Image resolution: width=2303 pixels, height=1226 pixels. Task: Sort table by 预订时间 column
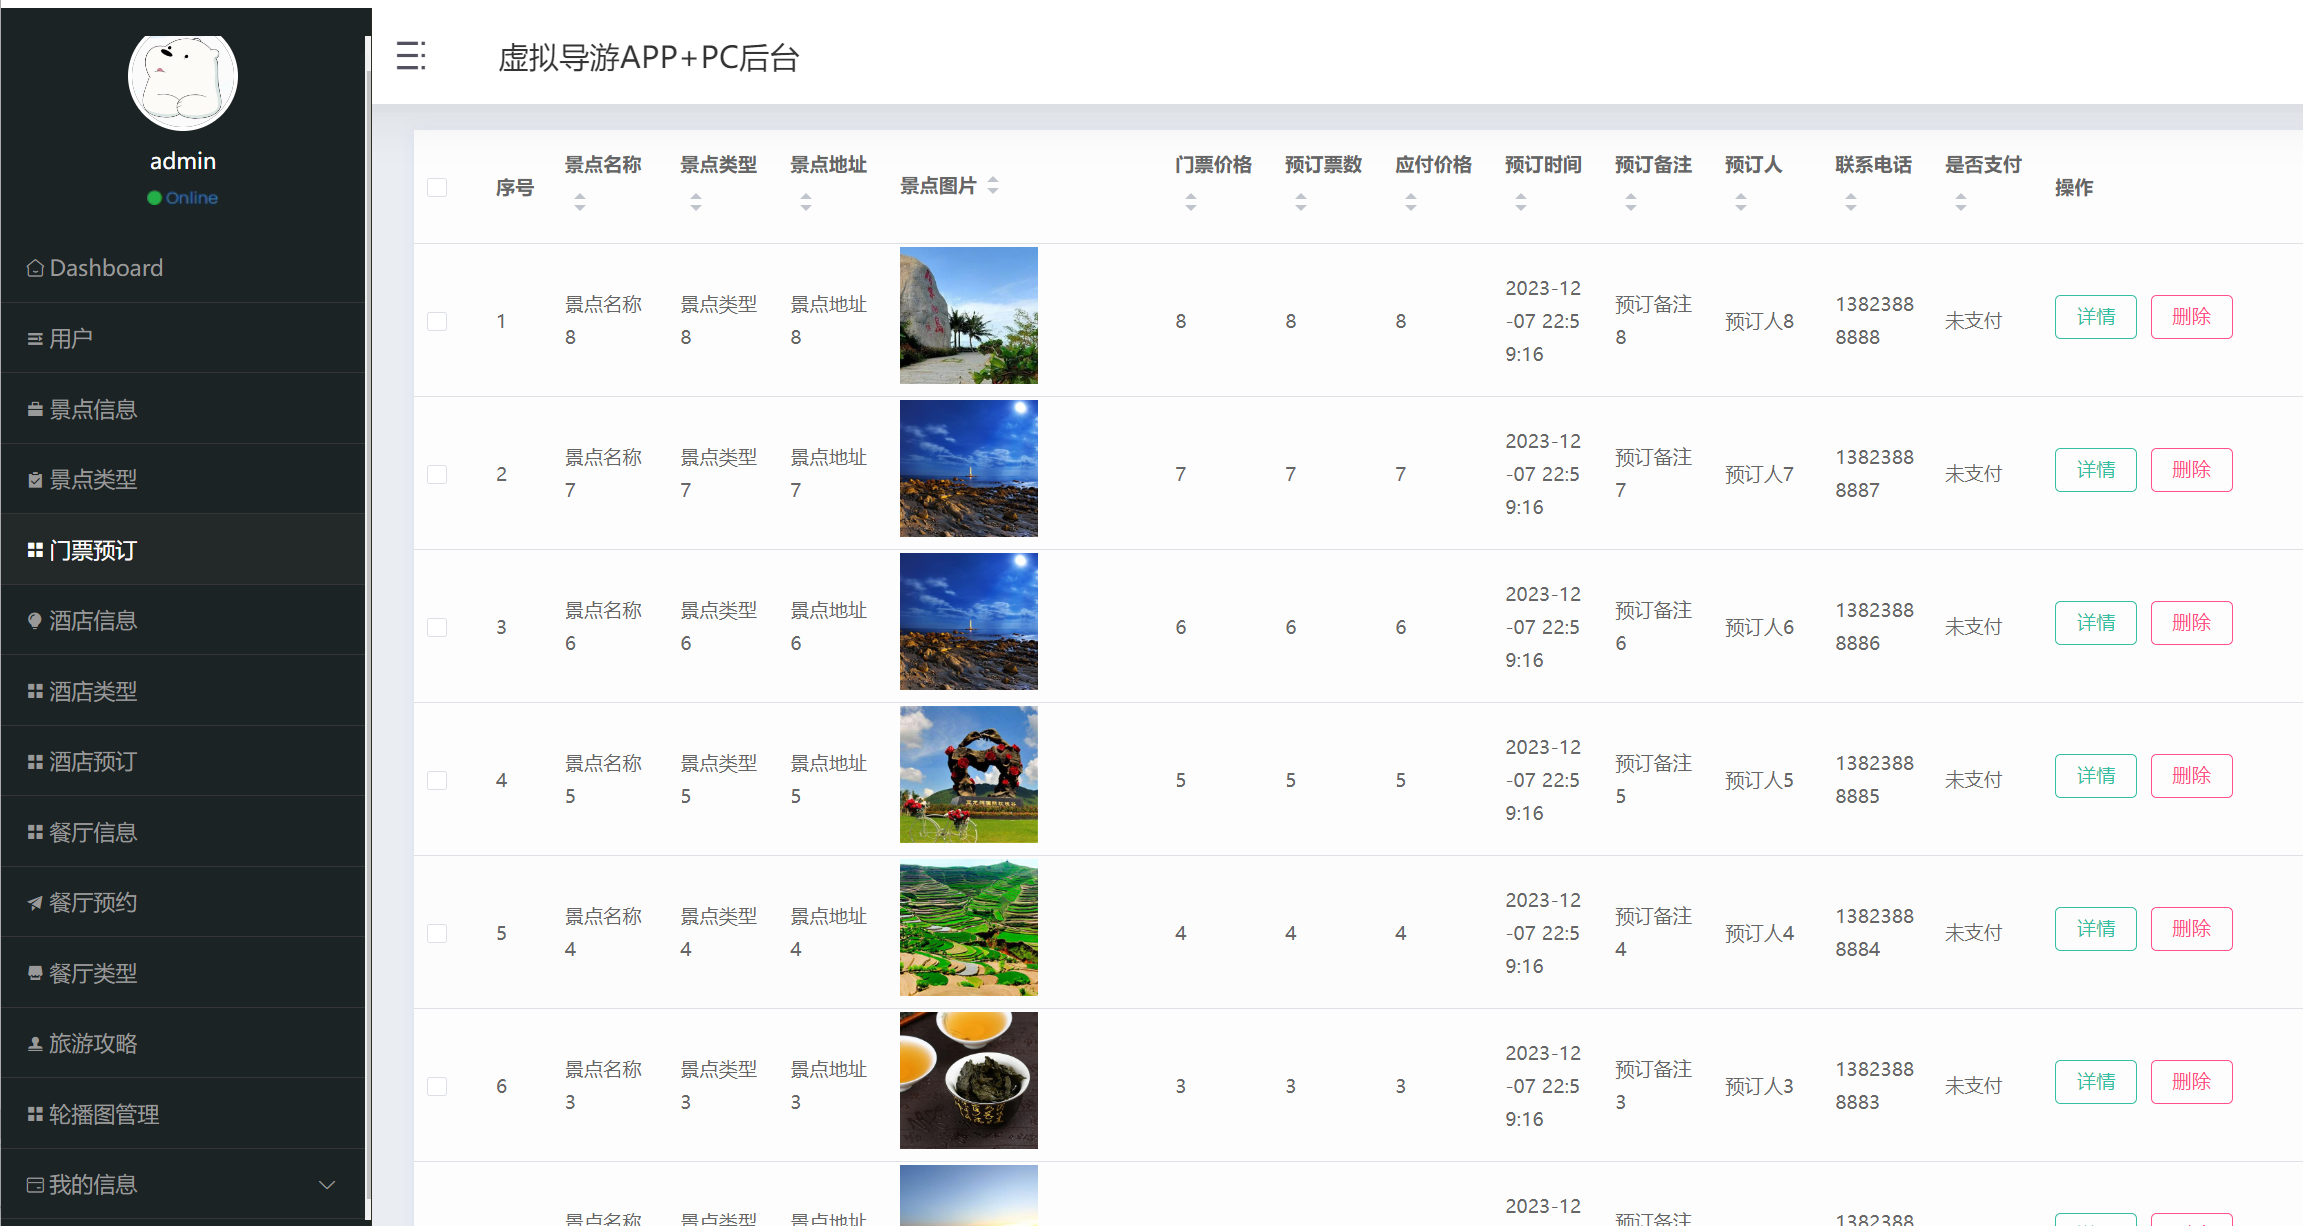1521,201
